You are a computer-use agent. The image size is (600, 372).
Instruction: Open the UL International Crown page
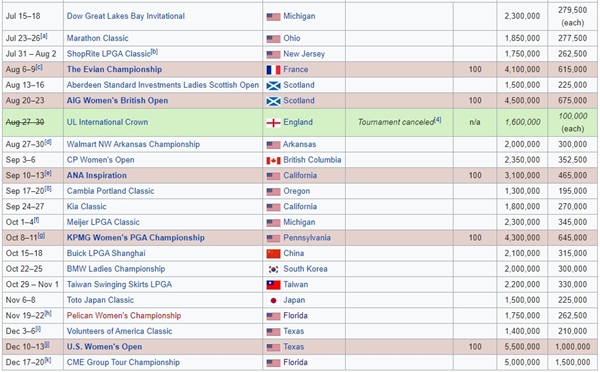coord(107,122)
